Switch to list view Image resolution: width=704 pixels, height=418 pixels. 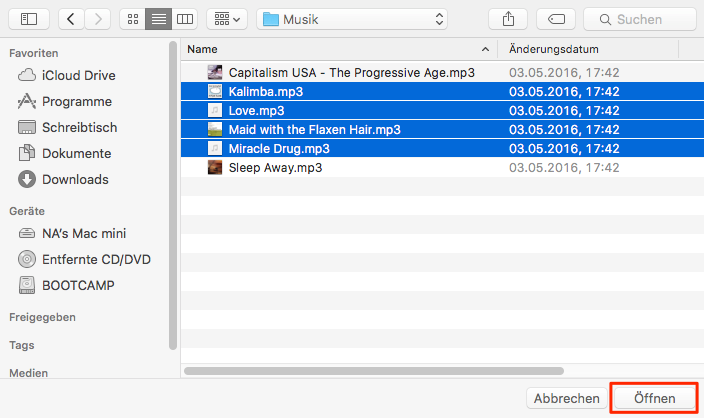[x=158, y=19]
